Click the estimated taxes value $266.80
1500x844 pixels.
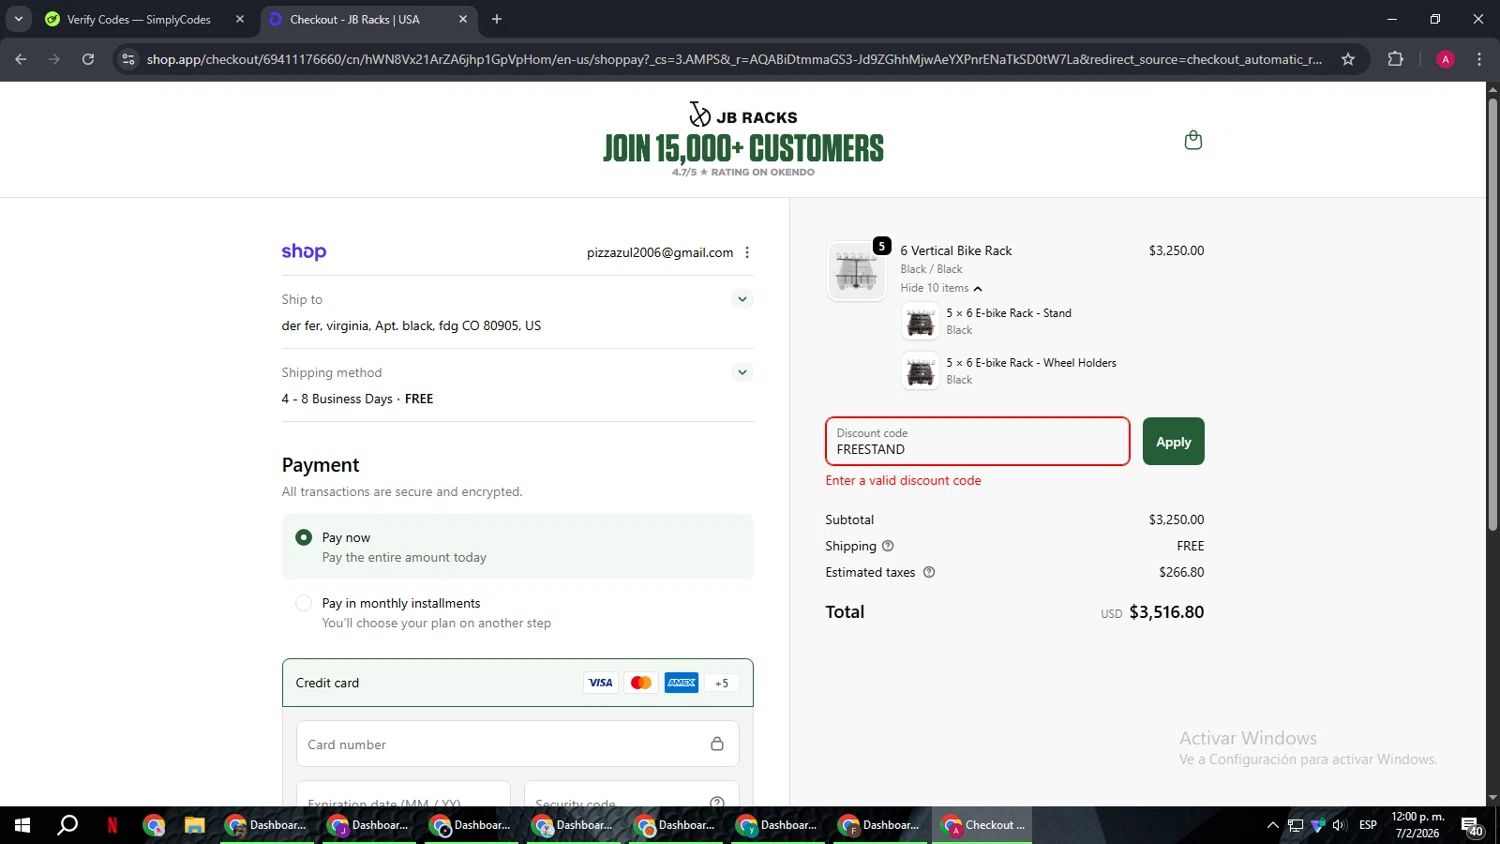[x=1181, y=572]
